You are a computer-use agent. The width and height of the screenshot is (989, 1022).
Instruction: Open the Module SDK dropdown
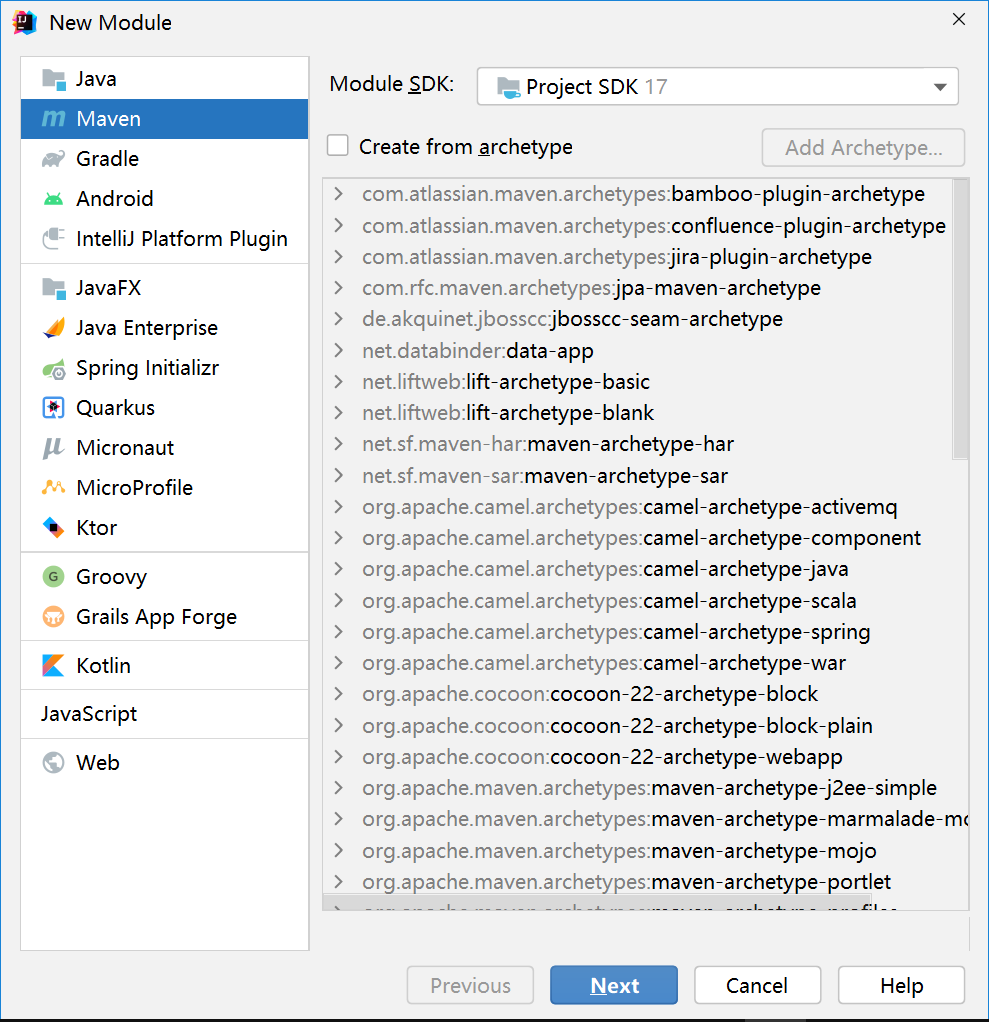coord(717,86)
